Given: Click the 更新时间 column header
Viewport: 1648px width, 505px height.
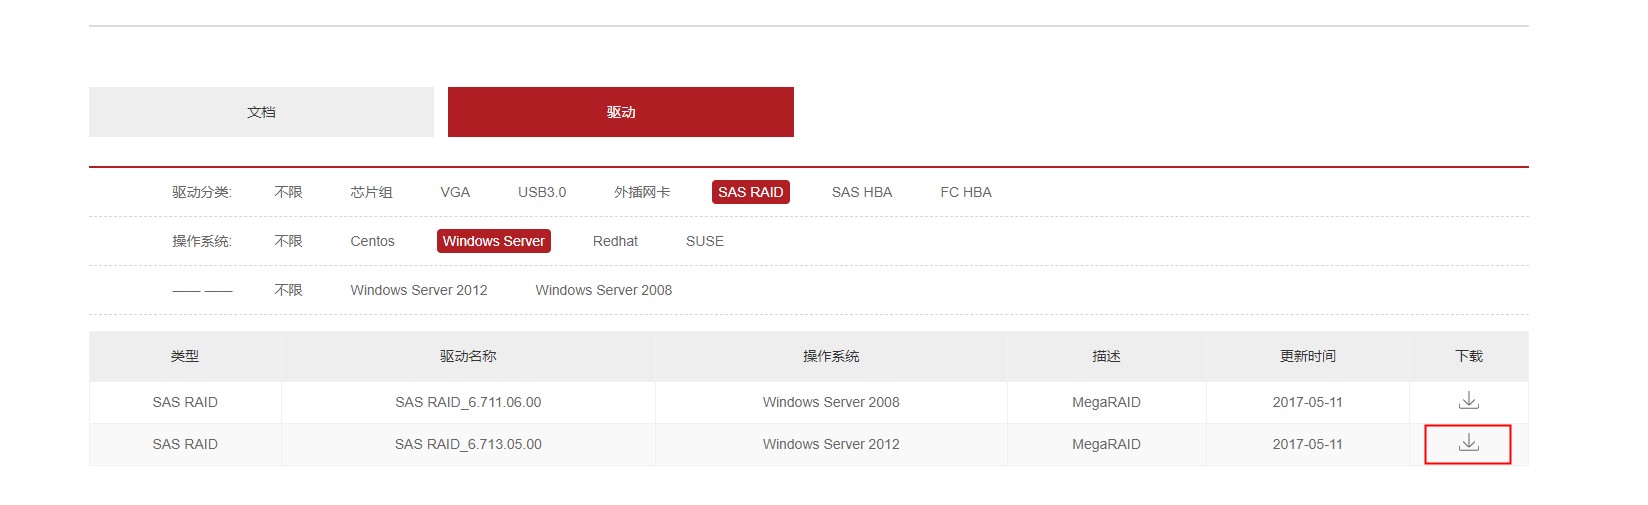Looking at the screenshot, I should click(1308, 356).
